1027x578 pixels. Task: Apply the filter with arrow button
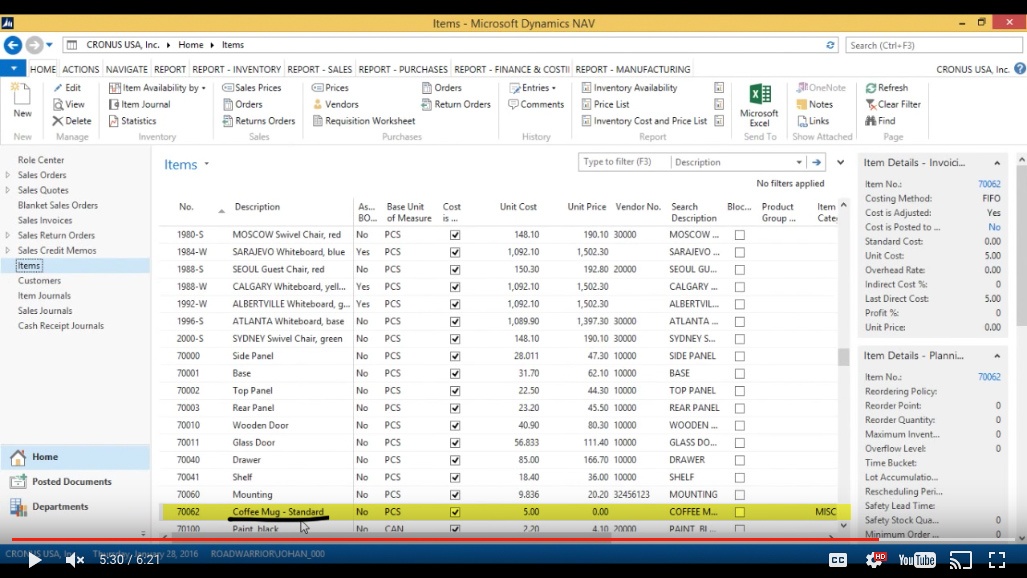tap(816, 162)
